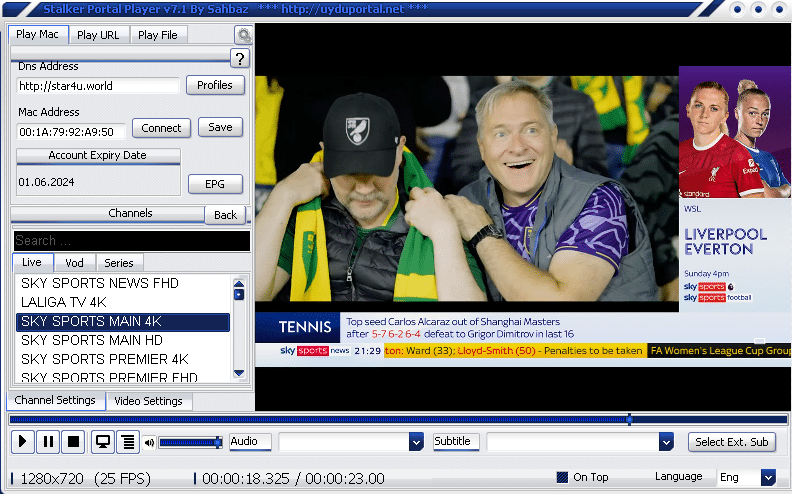Save the Mac address with Save
The image size is (792, 494).
[x=220, y=127]
